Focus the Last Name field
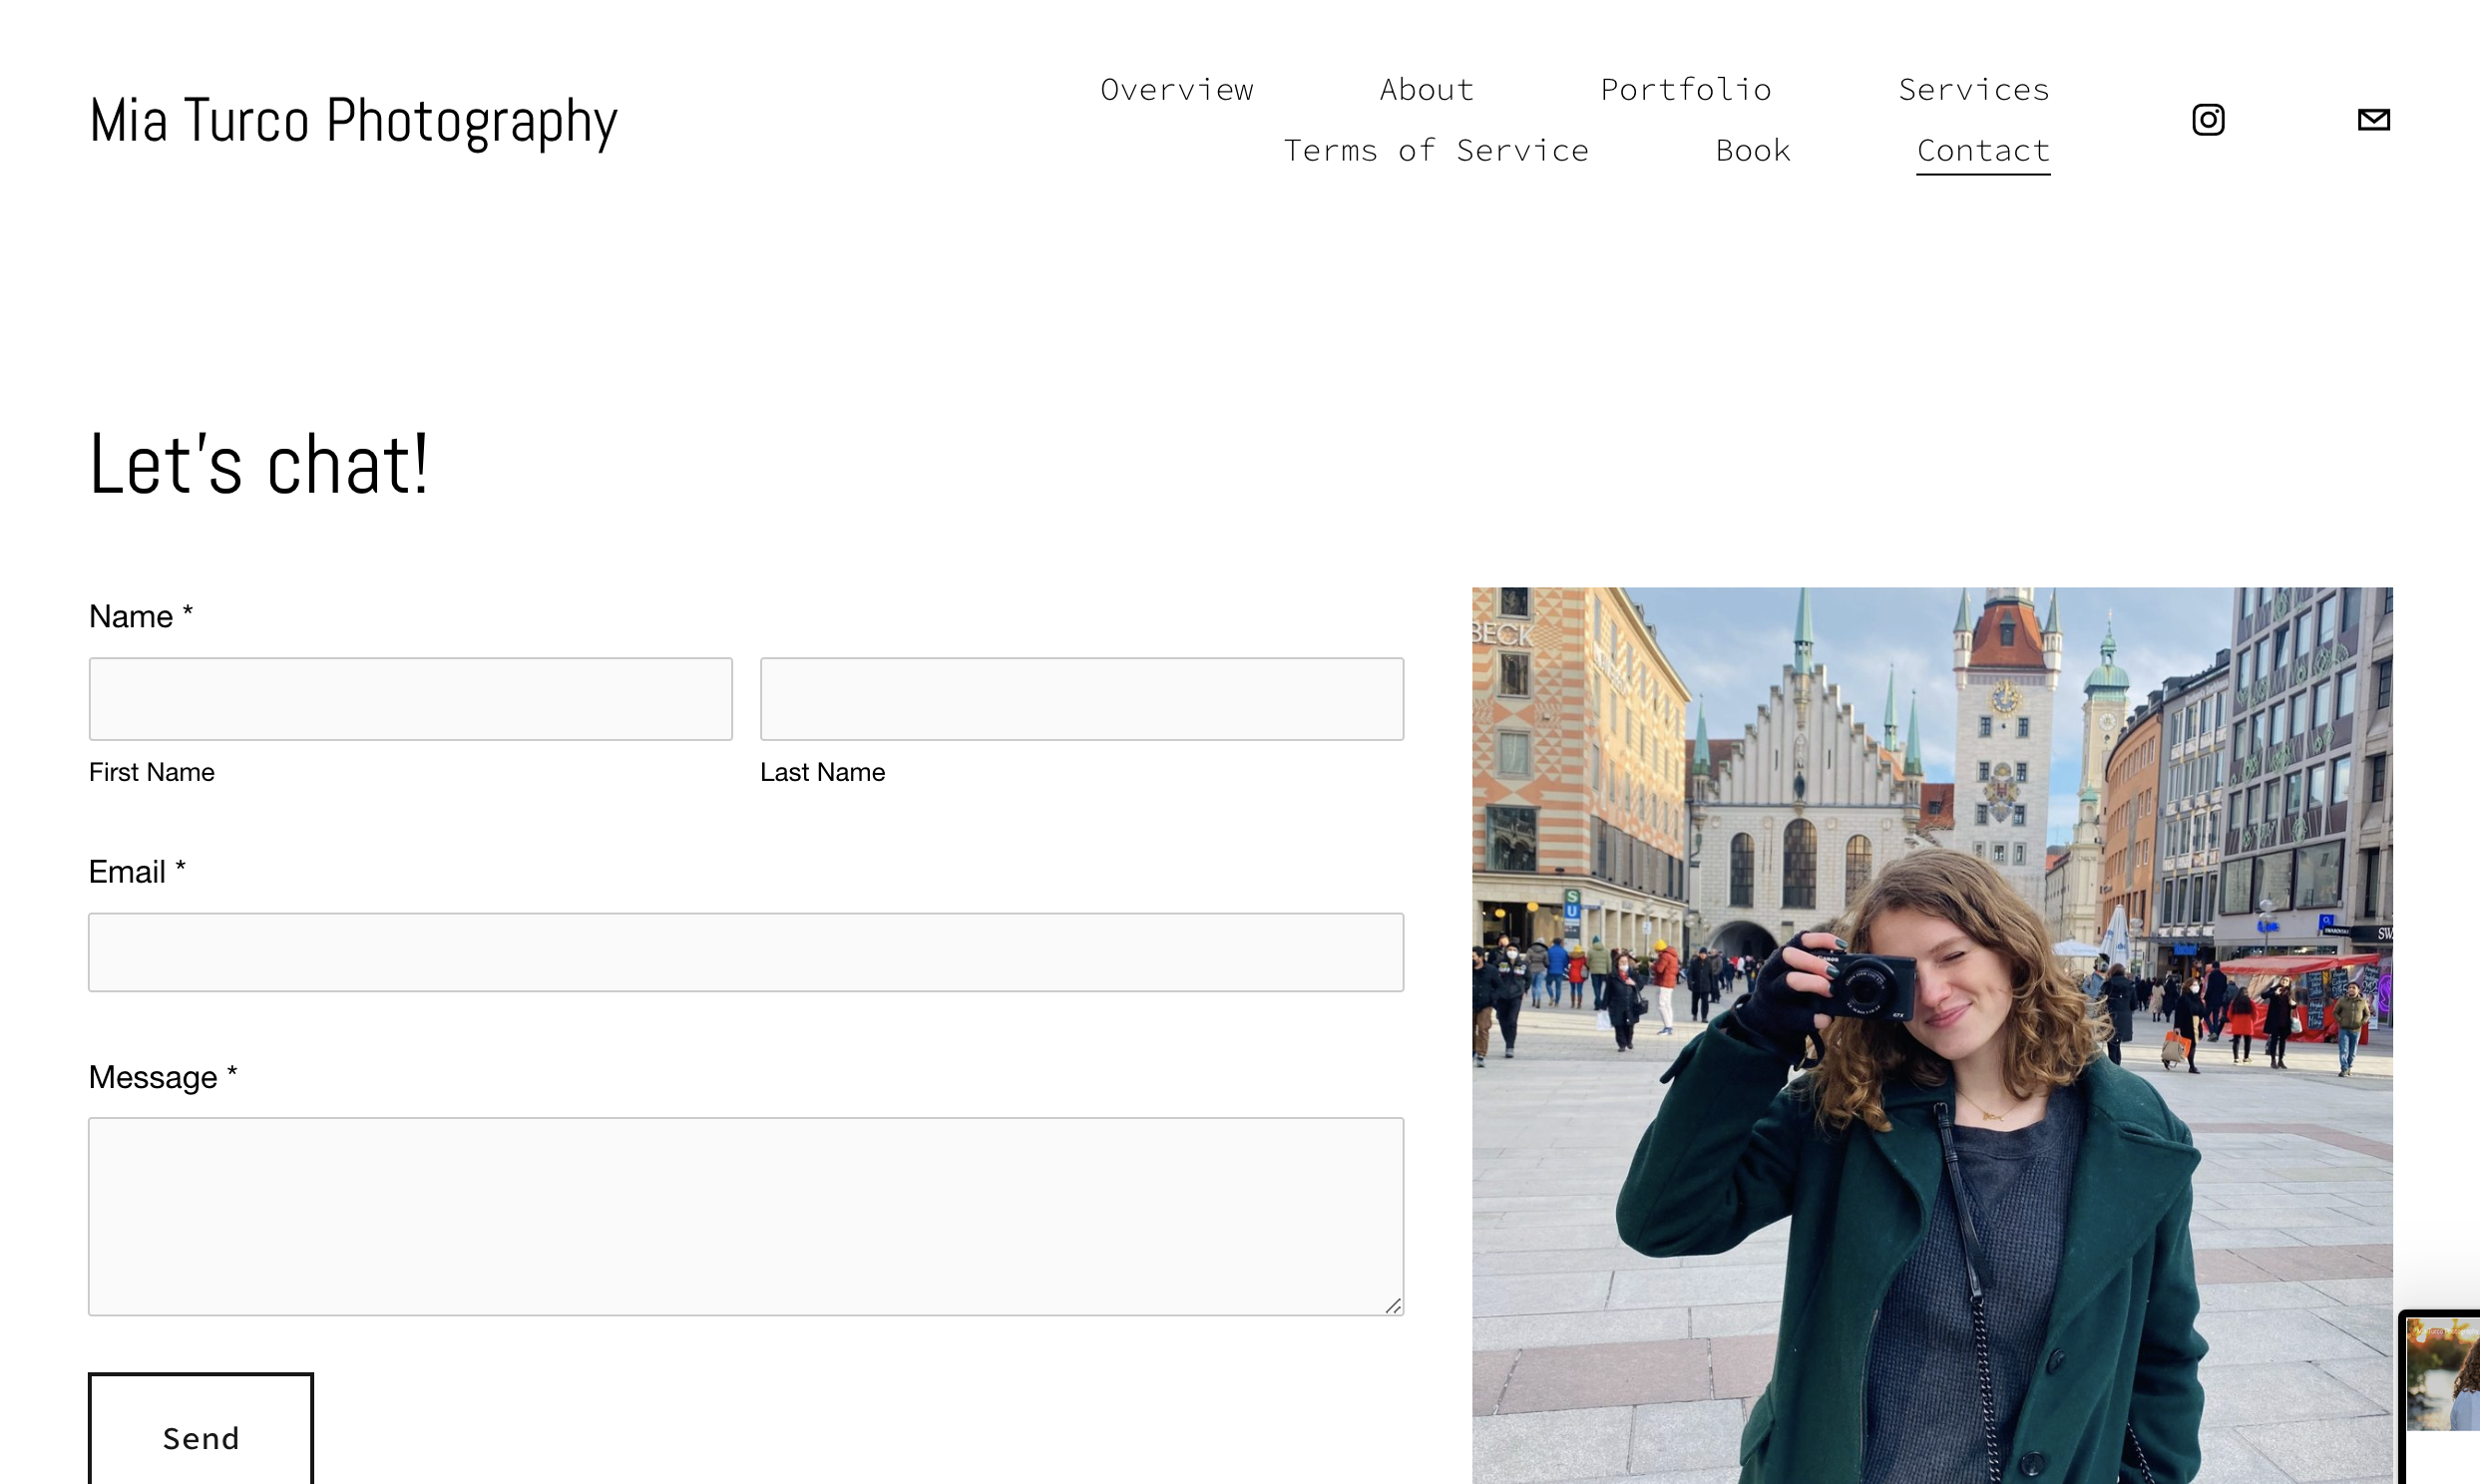2480x1484 pixels. point(1081,699)
